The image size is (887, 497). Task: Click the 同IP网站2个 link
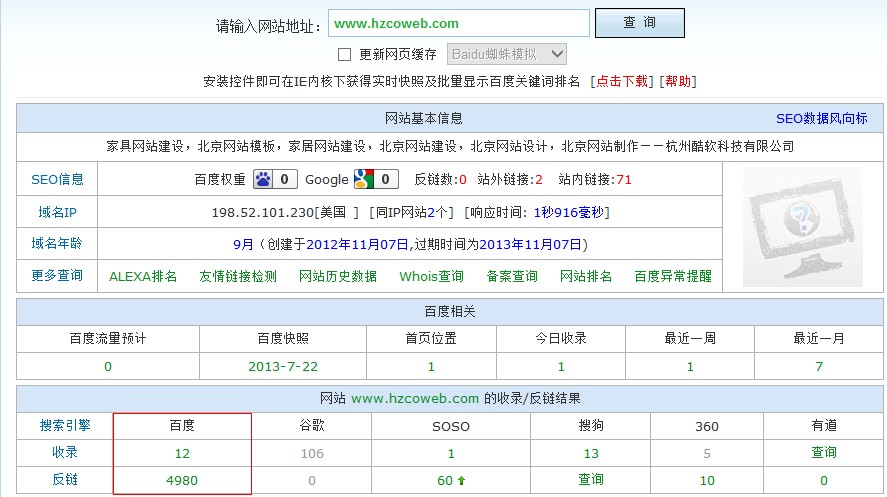(x=411, y=213)
